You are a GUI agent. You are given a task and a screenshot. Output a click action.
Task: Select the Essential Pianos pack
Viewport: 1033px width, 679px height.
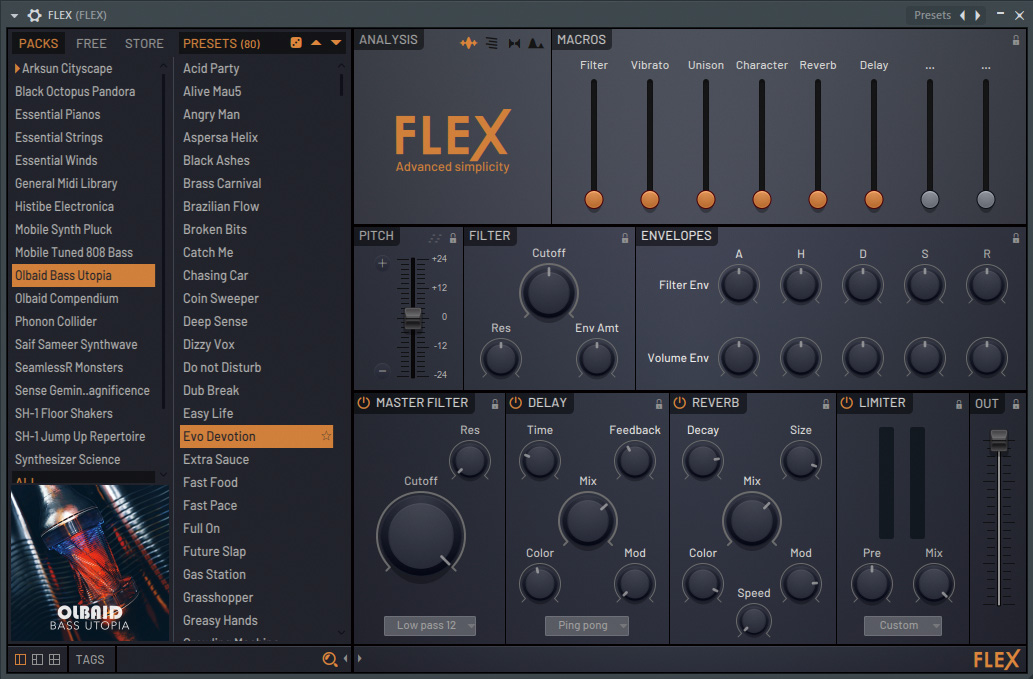pos(58,115)
